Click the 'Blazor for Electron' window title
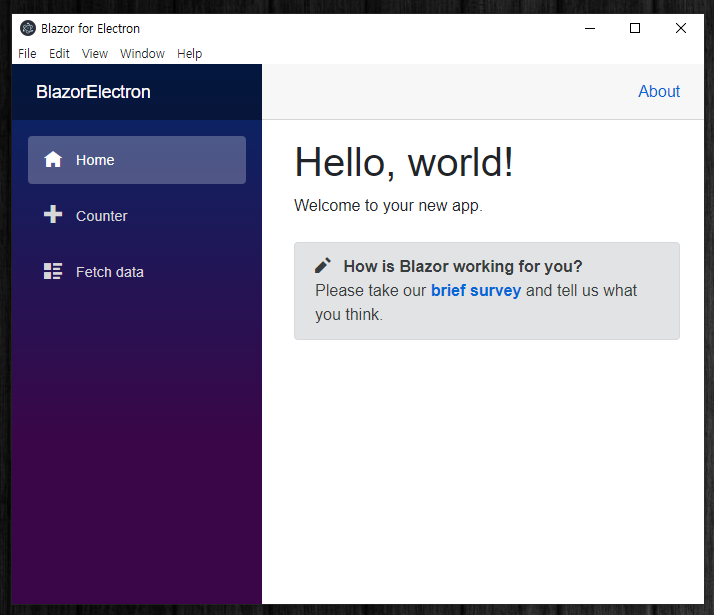Screen dimensions: 714x615 (90, 29)
